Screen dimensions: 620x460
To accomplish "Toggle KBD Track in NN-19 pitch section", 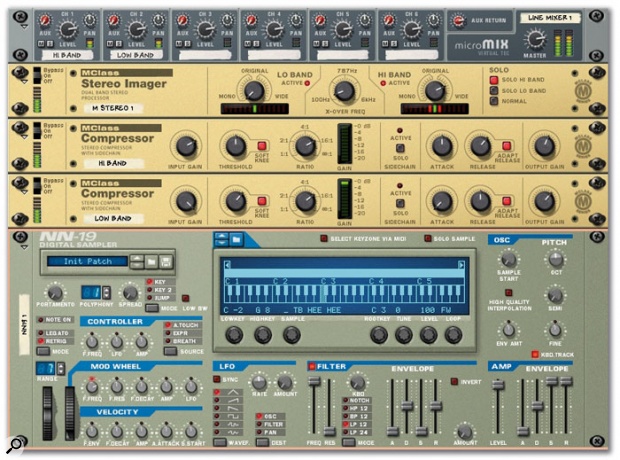I will [535, 354].
